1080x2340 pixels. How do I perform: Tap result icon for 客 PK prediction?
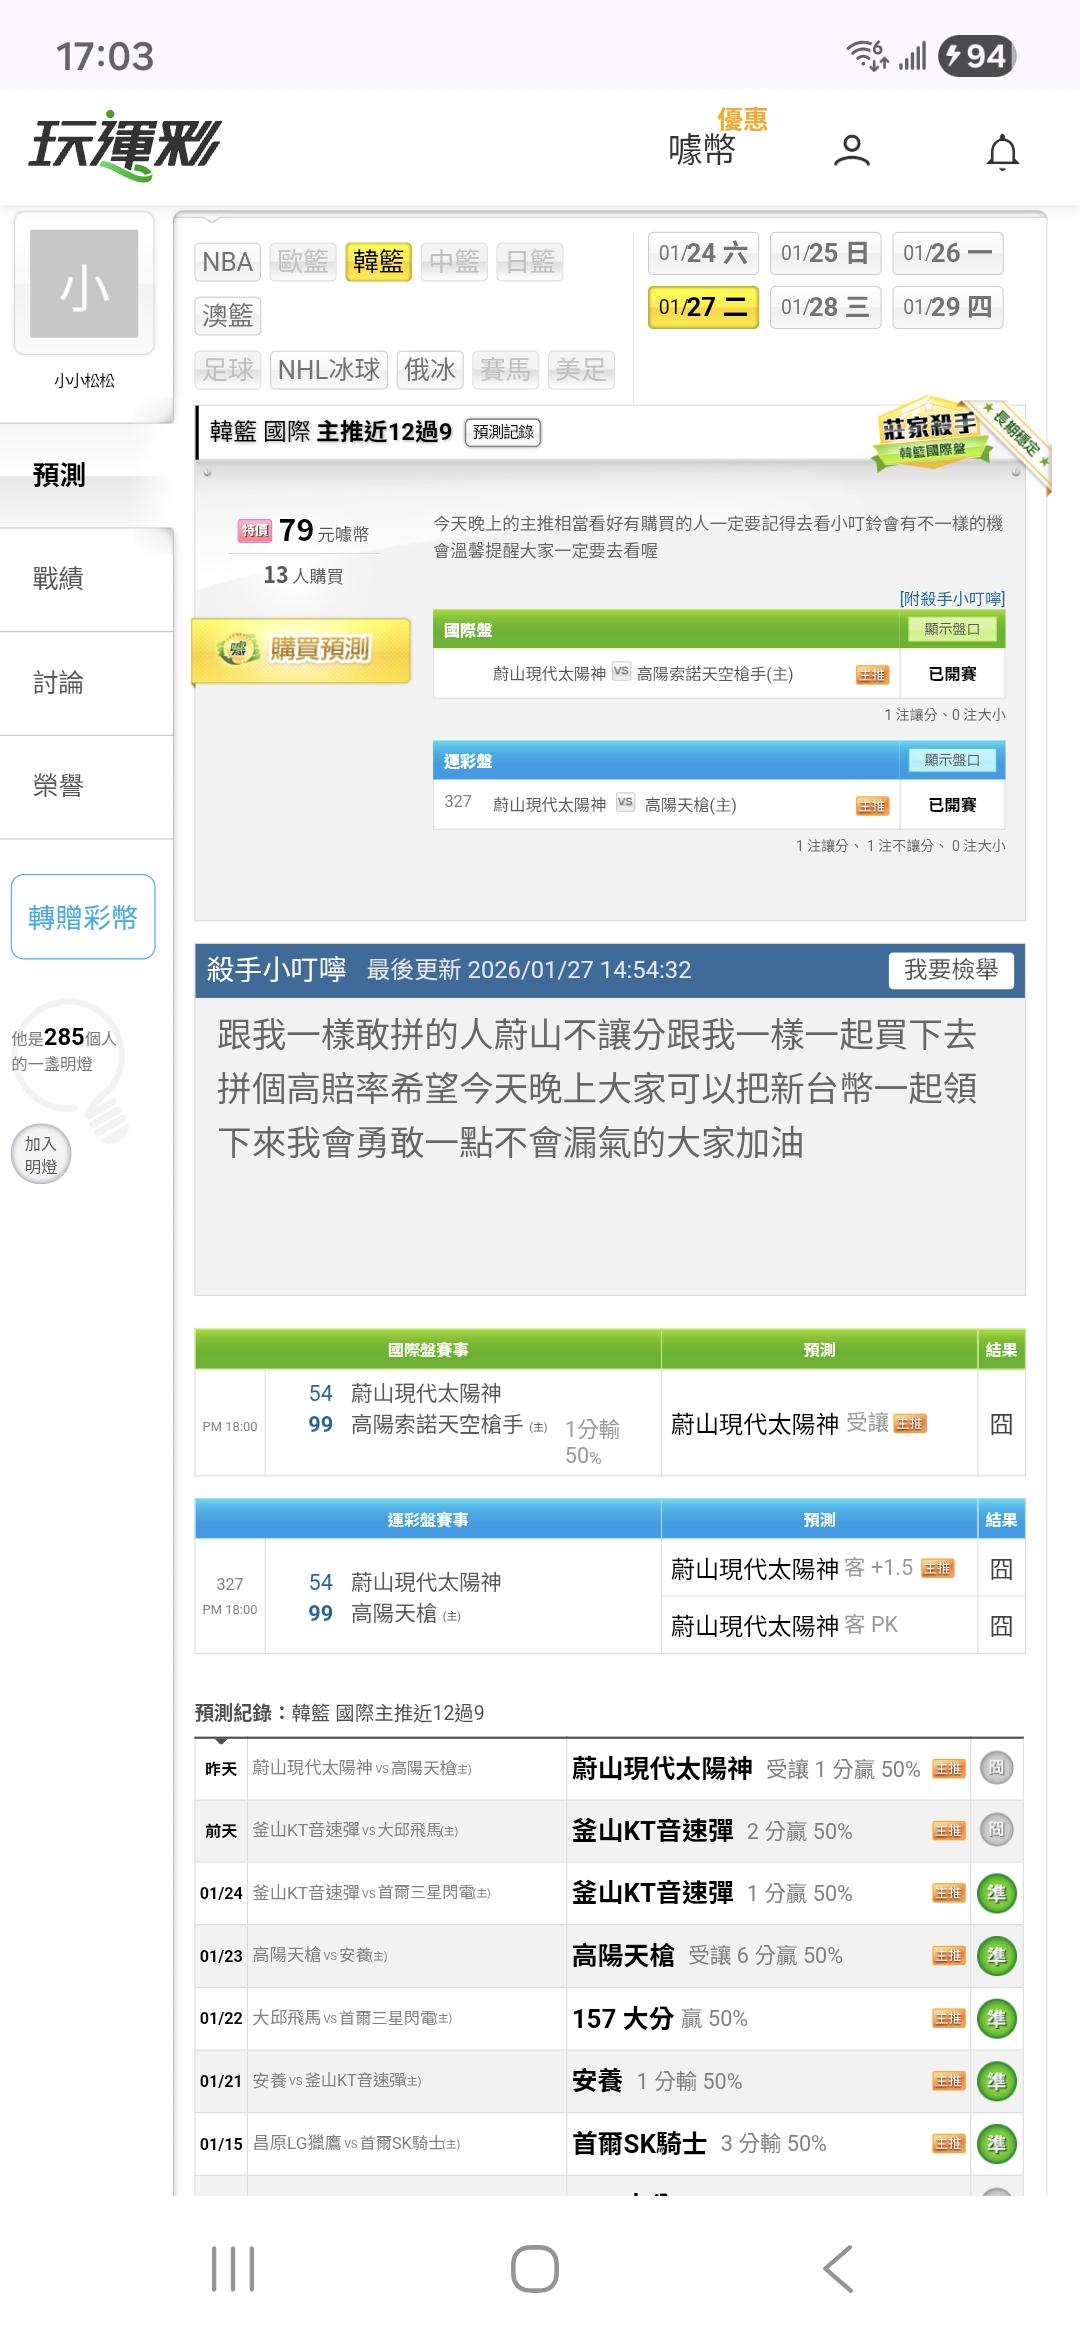[1001, 1625]
